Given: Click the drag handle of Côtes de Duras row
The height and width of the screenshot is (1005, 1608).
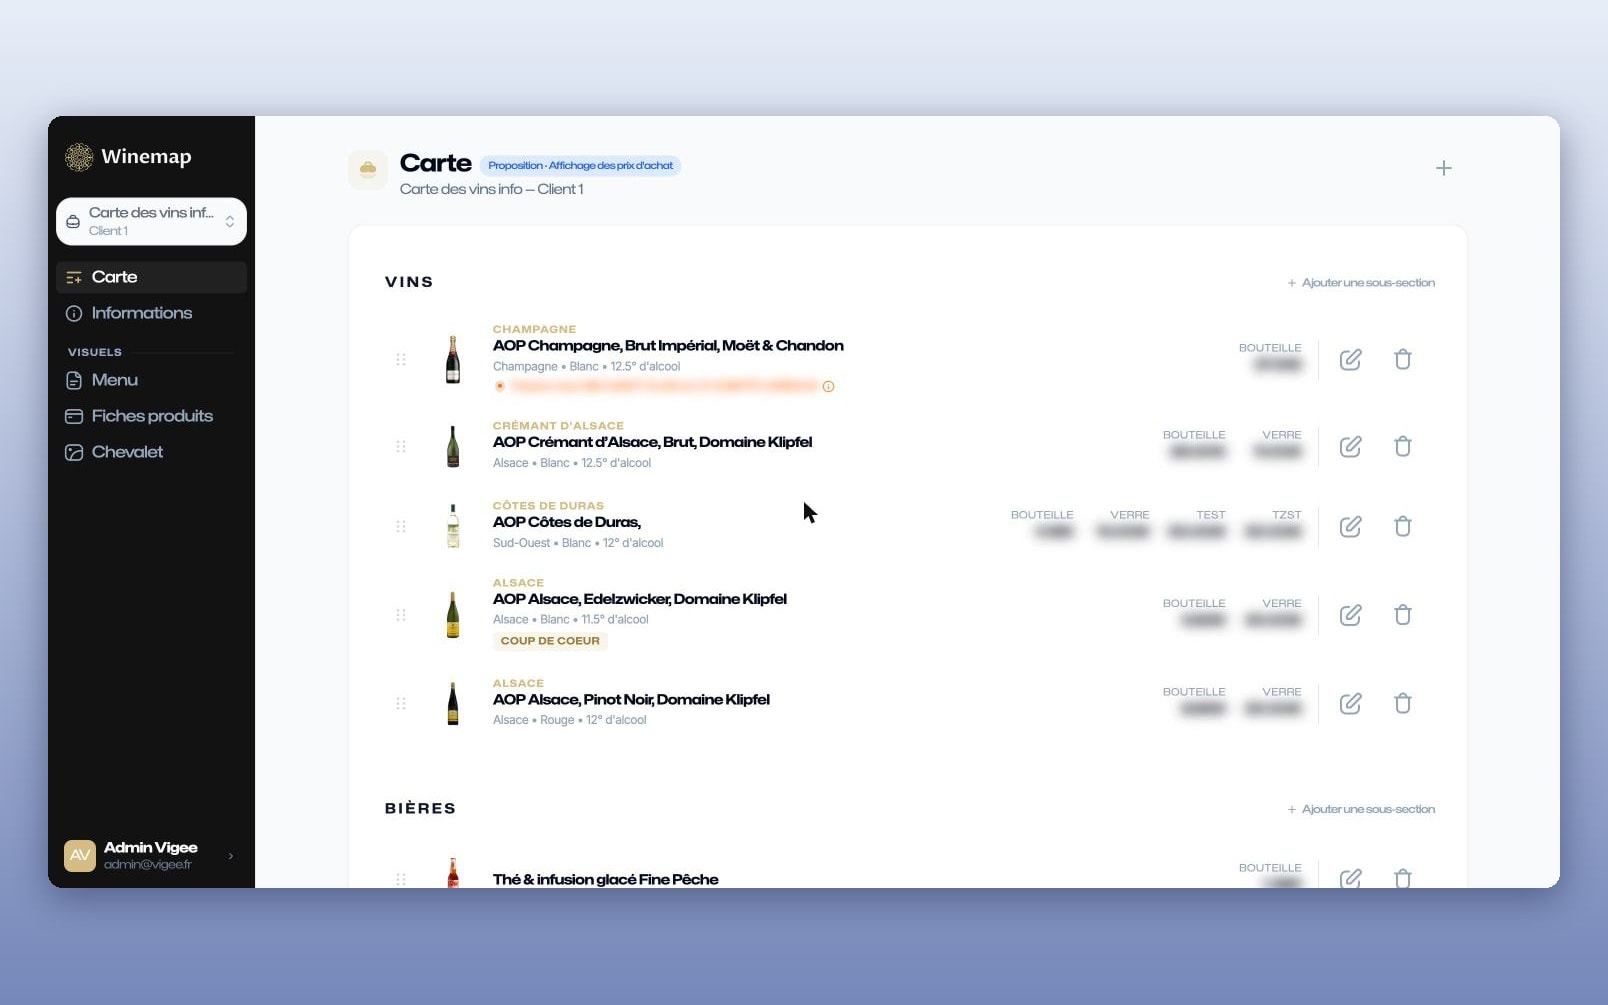Looking at the screenshot, I should point(401,526).
